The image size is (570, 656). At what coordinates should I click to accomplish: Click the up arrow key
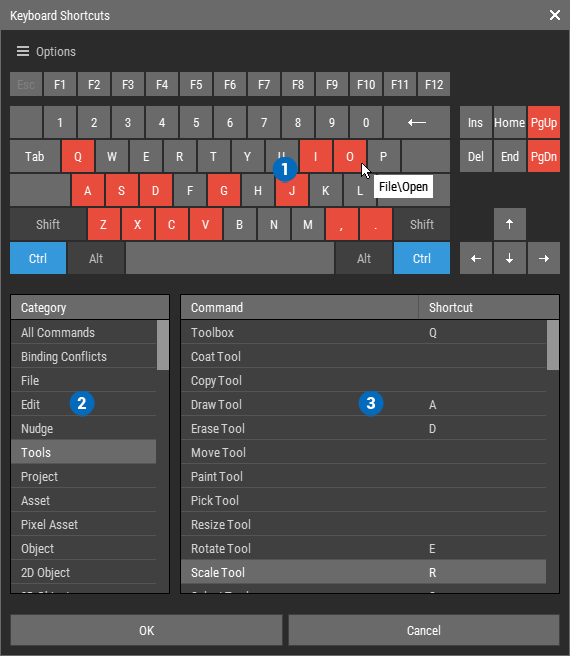[x=509, y=224]
